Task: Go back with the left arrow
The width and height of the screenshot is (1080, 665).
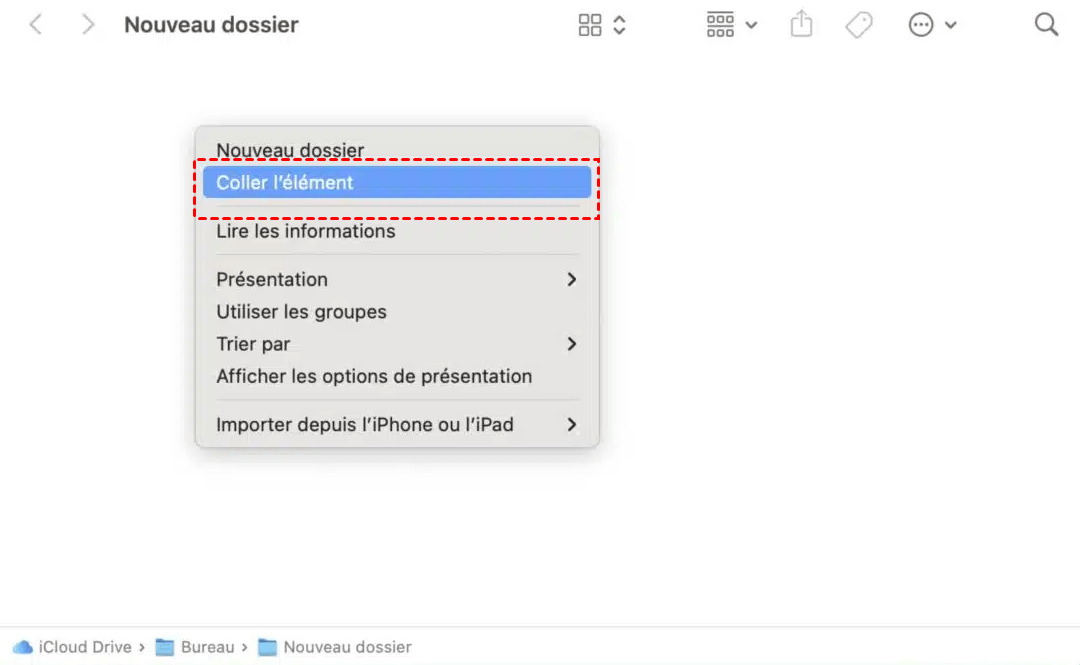Action: [x=36, y=25]
